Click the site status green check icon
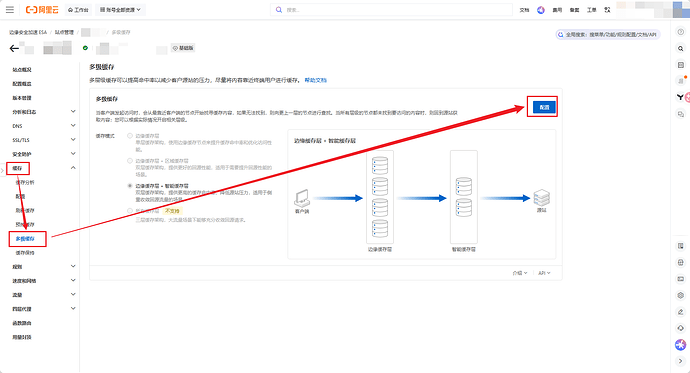 [x=85, y=48]
